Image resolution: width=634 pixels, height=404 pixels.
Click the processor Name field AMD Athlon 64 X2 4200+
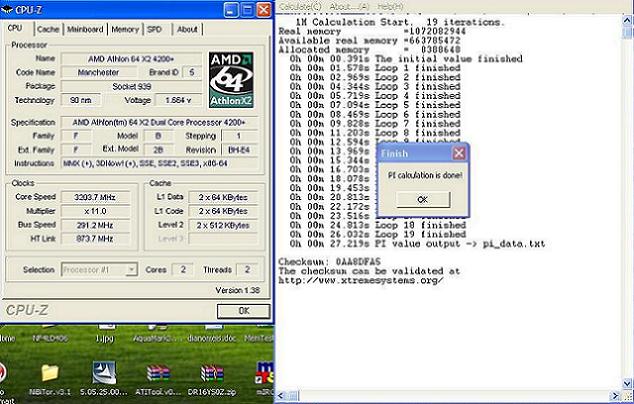click(131, 59)
